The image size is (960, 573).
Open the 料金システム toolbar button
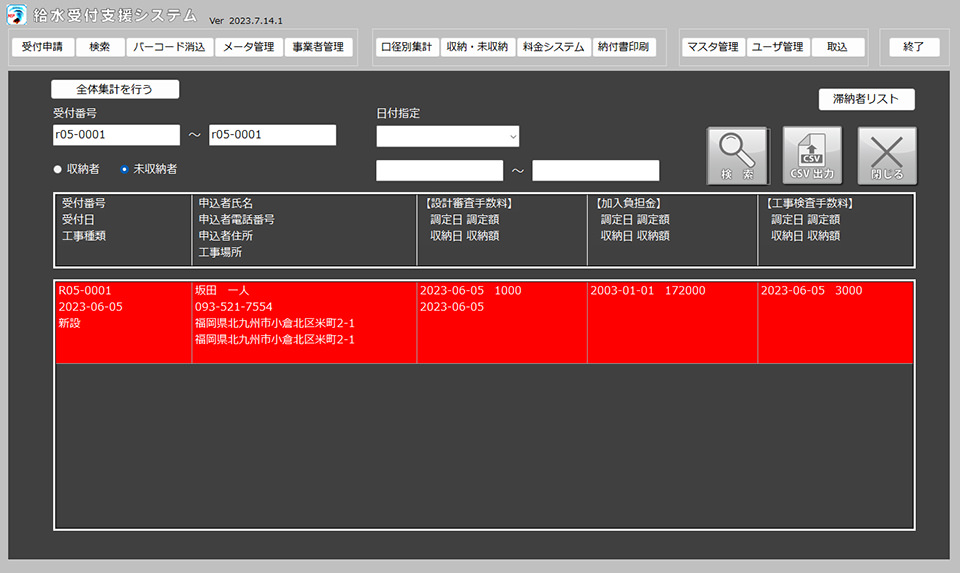point(553,47)
